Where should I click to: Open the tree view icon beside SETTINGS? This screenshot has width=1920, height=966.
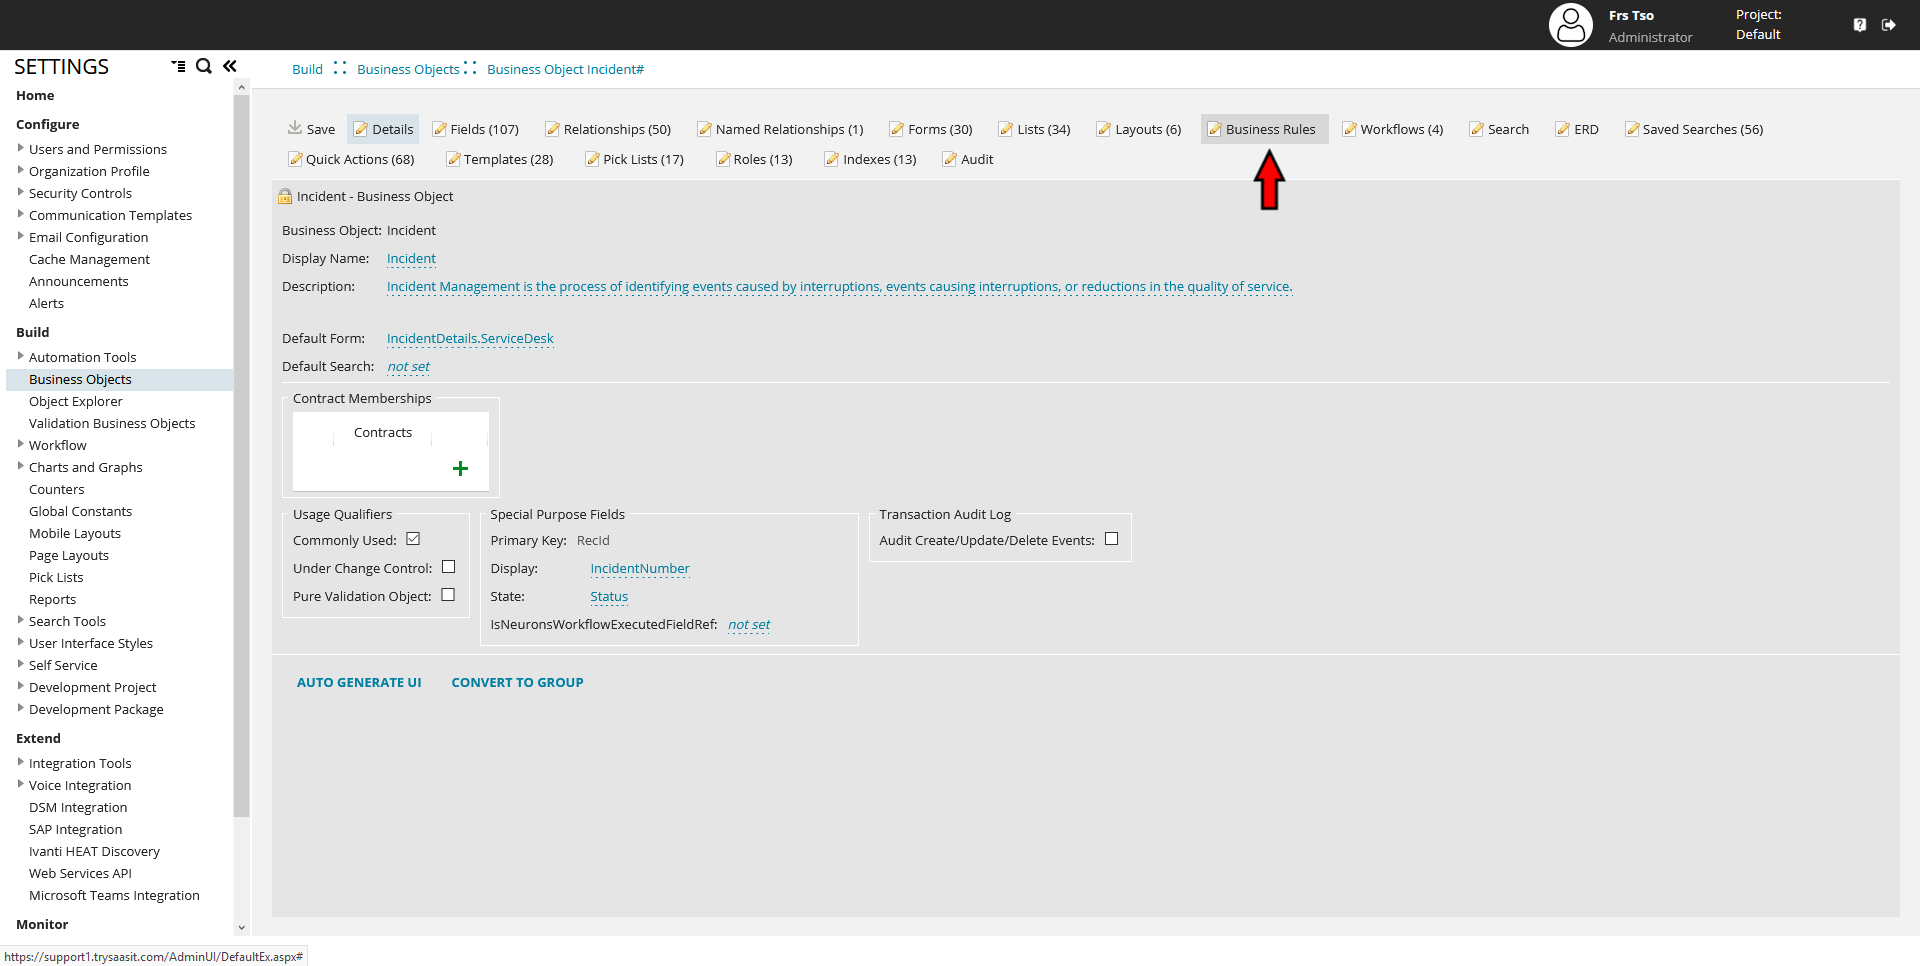click(178, 66)
